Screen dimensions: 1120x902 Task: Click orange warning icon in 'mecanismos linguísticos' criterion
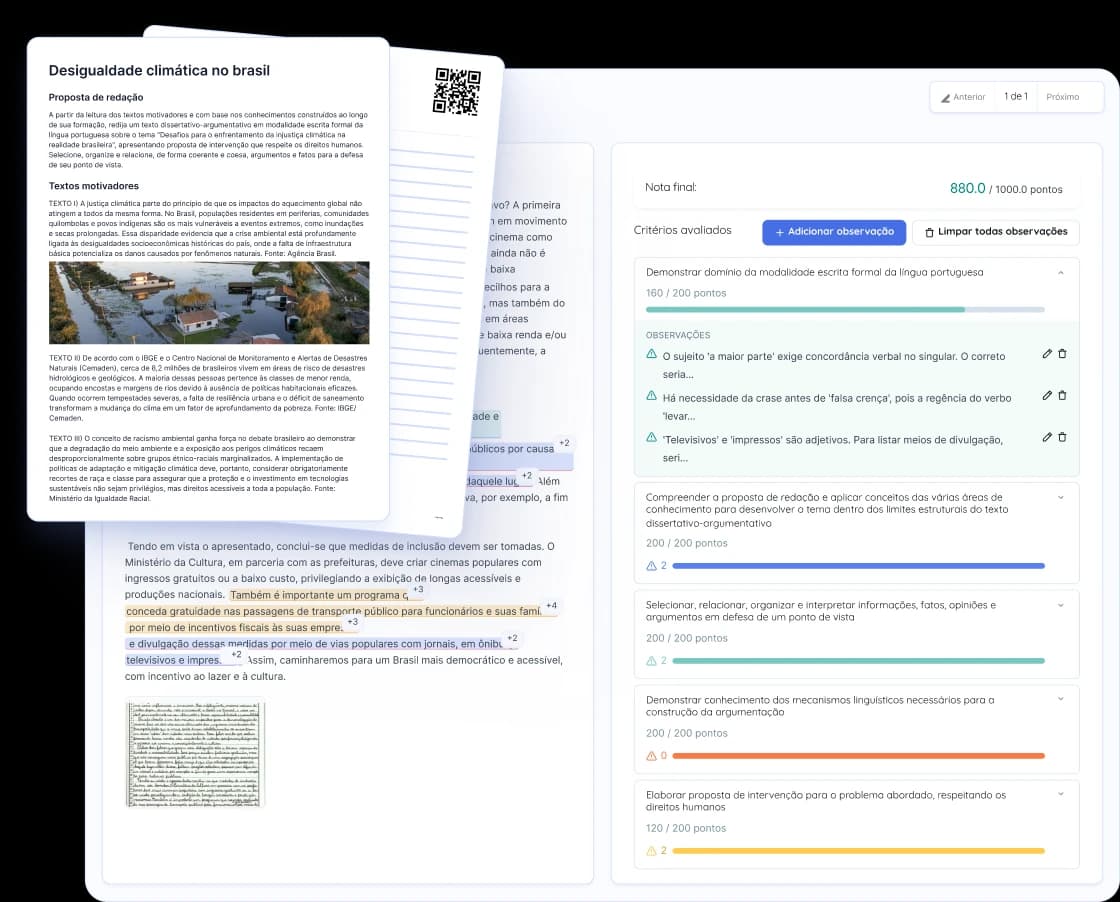pyautogui.click(x=651, y=756)
